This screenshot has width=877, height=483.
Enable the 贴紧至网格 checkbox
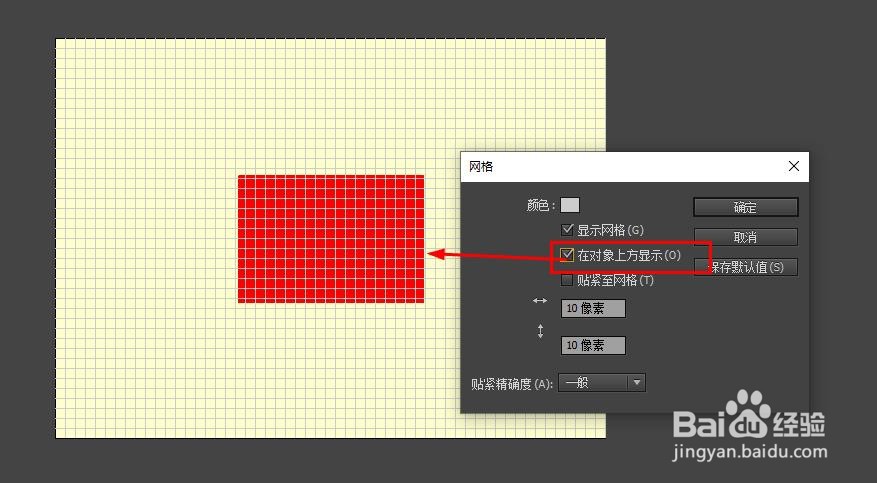(567, 280)
